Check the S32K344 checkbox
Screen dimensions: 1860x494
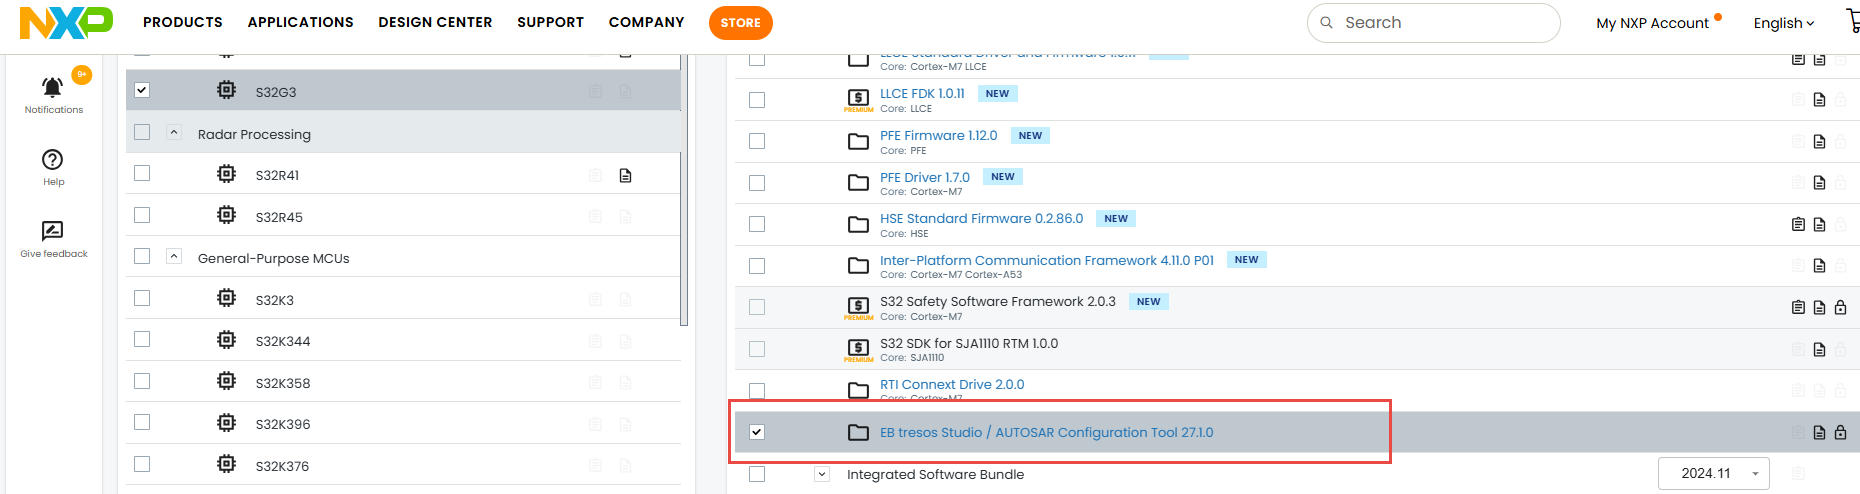point(142,339)
